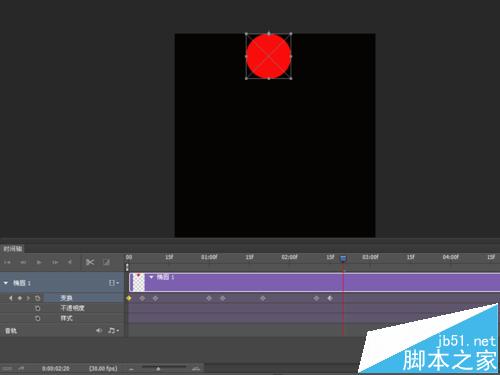Zoom out the timeline
Viewport: 500px width, 375px height.
pos(132,369)
